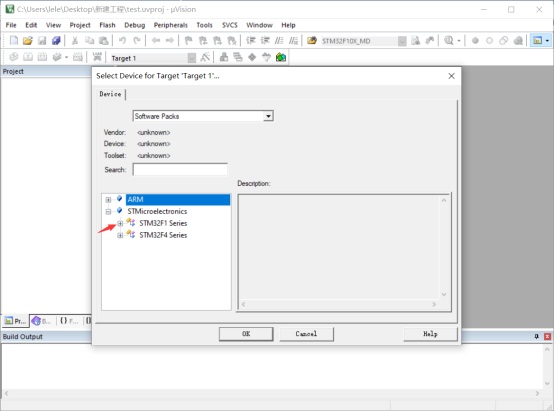Click the Save All toolbar icon
Viewport: 554px width, 411px height.
click(56, 41)
